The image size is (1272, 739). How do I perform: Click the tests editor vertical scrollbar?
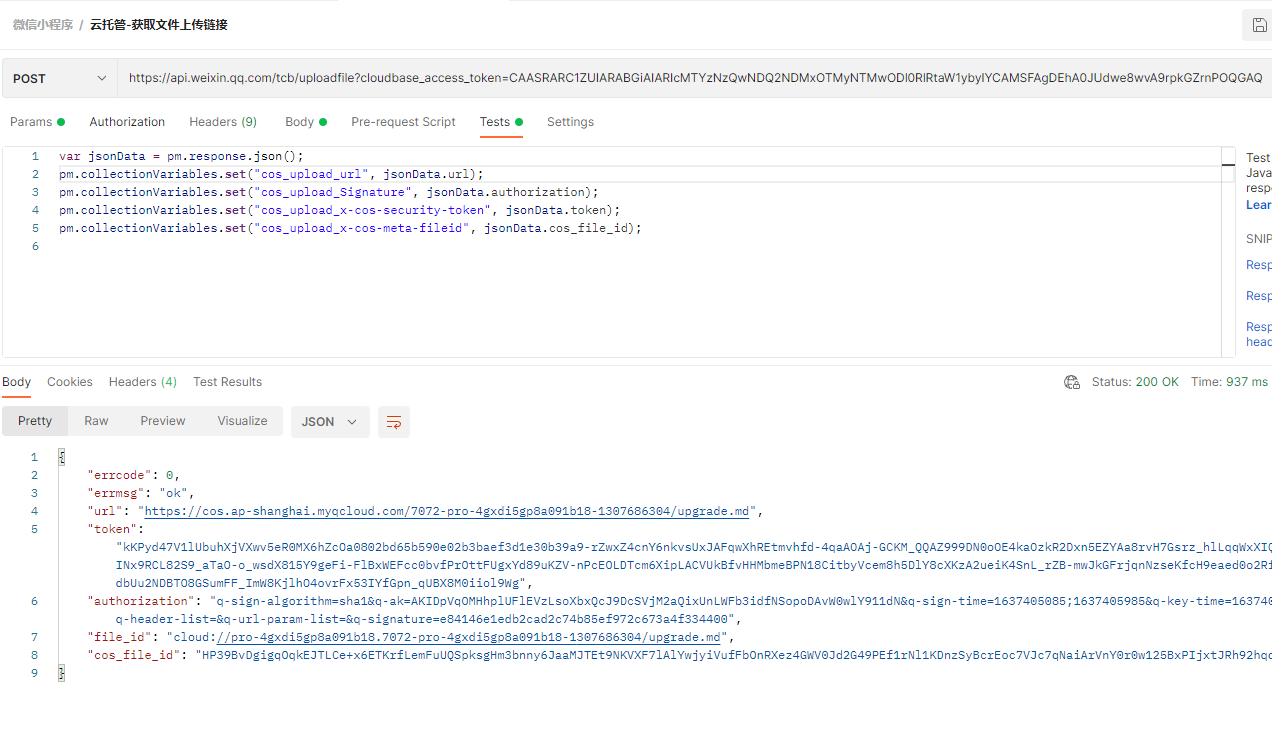point(1229,252)
